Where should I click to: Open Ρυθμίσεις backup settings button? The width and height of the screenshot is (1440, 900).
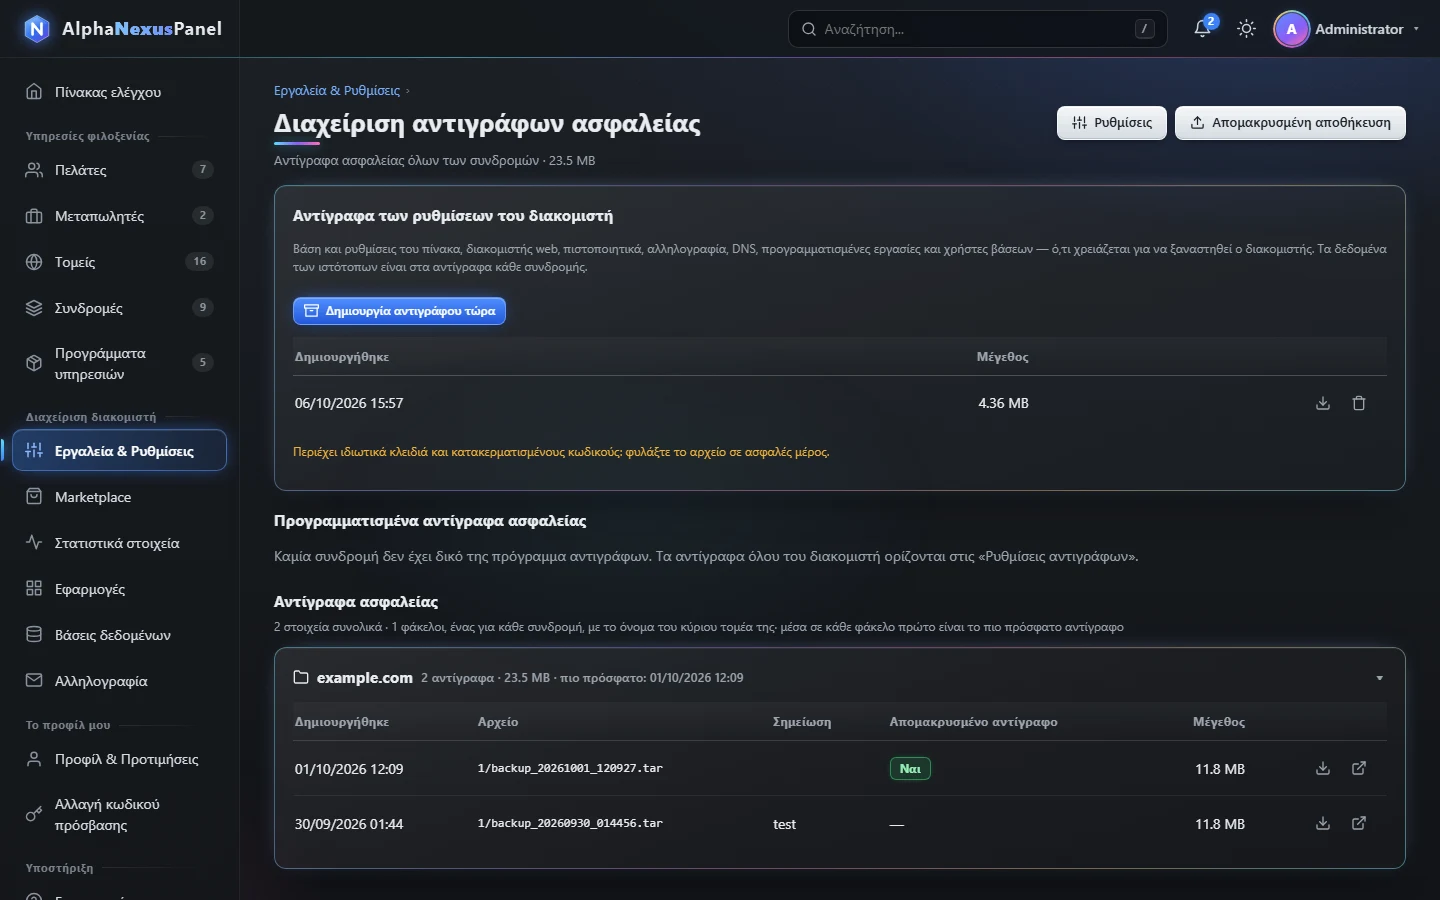1111,123
